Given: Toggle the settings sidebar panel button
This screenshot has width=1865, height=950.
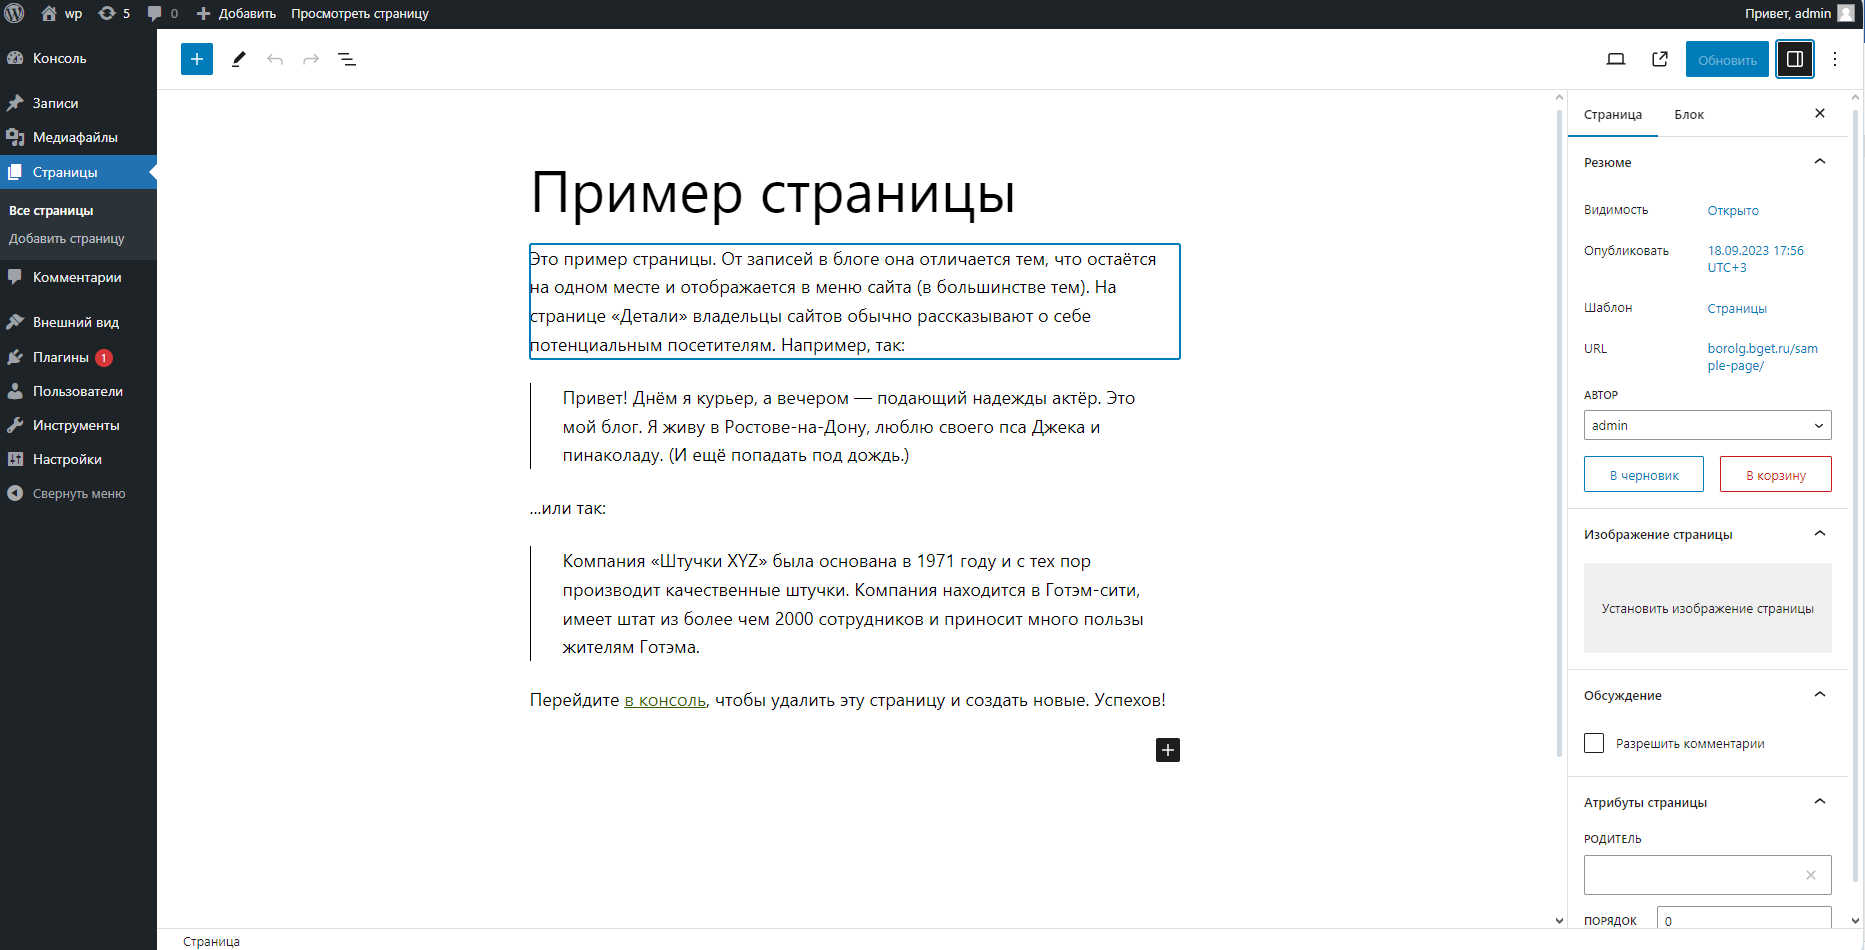Looking at the screenshot, I should point(1795,59).
